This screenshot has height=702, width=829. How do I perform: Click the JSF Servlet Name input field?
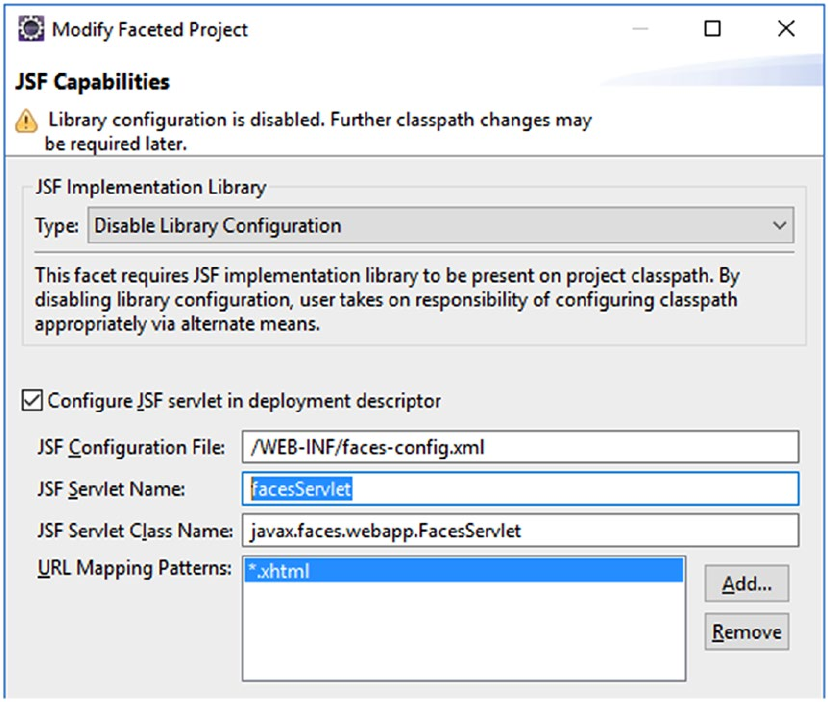(520, 489)
